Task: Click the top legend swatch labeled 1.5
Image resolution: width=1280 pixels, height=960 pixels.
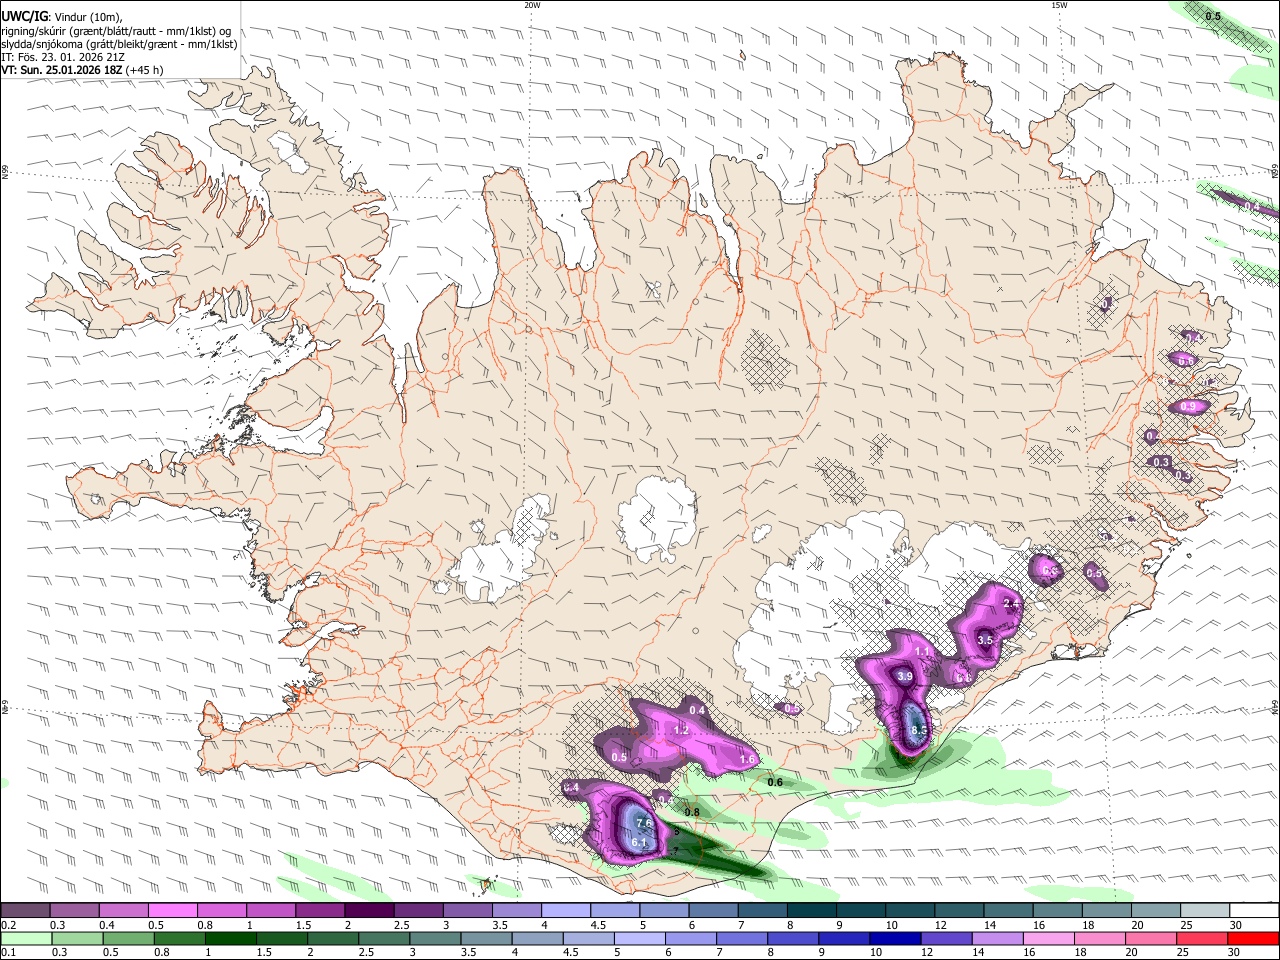Action: click(x=319, y=910)
